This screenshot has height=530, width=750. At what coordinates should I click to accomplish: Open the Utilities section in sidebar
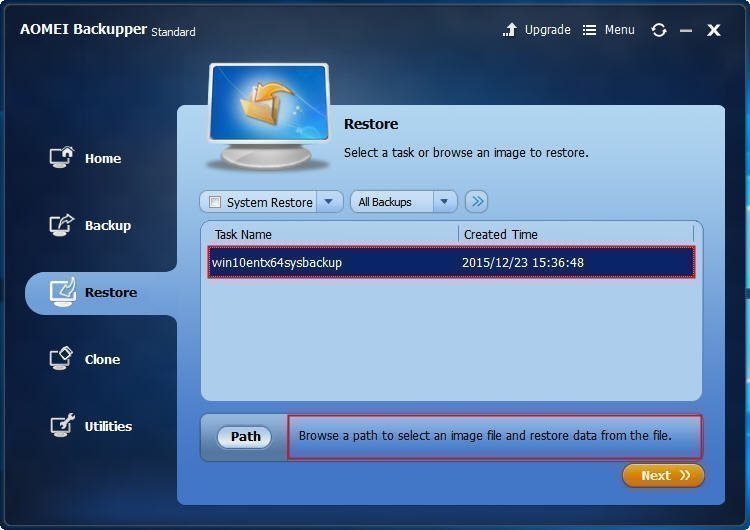tap(91, 426)
